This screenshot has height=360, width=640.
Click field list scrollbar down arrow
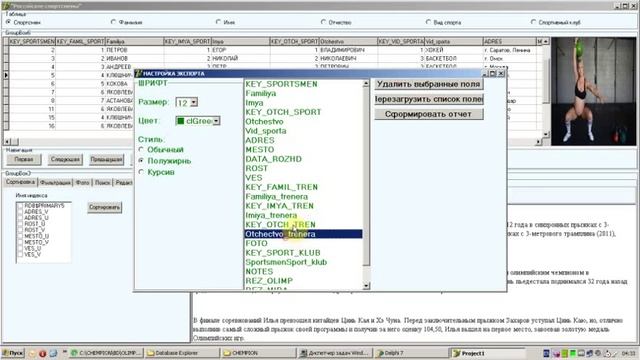[x=366, y=286]
